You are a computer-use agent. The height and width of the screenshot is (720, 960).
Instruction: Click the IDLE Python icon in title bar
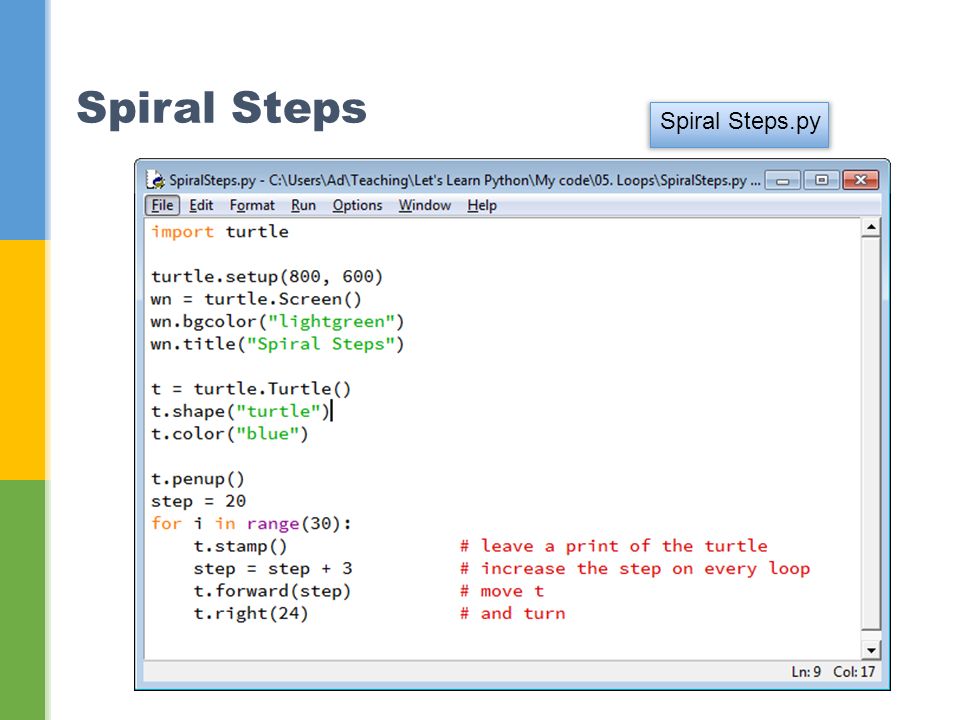[x=156, y=179]
